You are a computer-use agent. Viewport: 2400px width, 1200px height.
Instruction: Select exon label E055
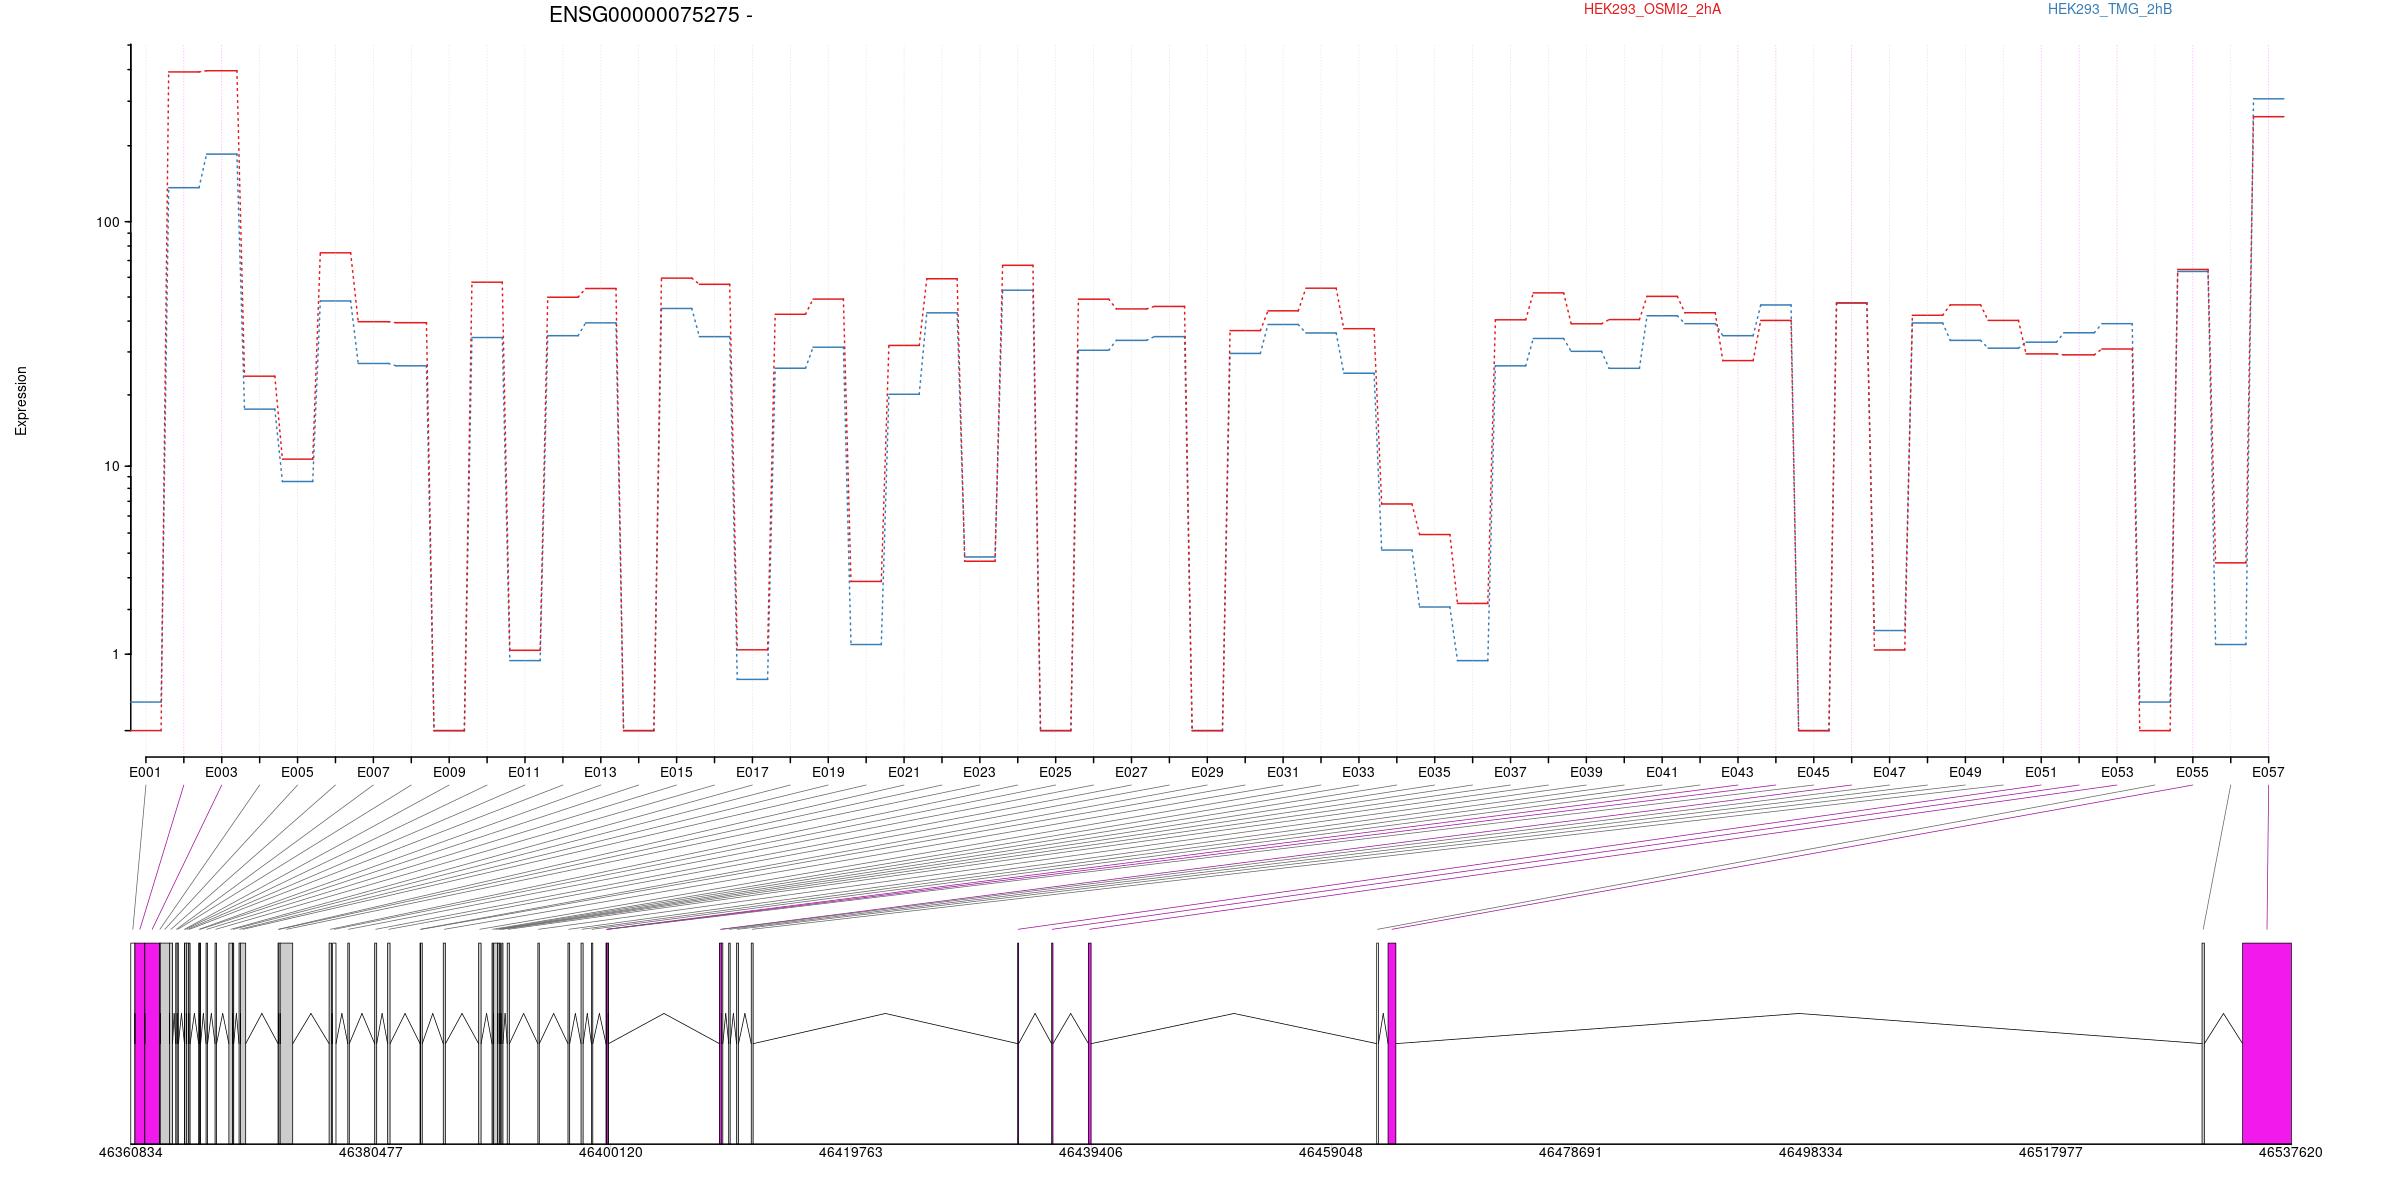tap(2192, 772)
